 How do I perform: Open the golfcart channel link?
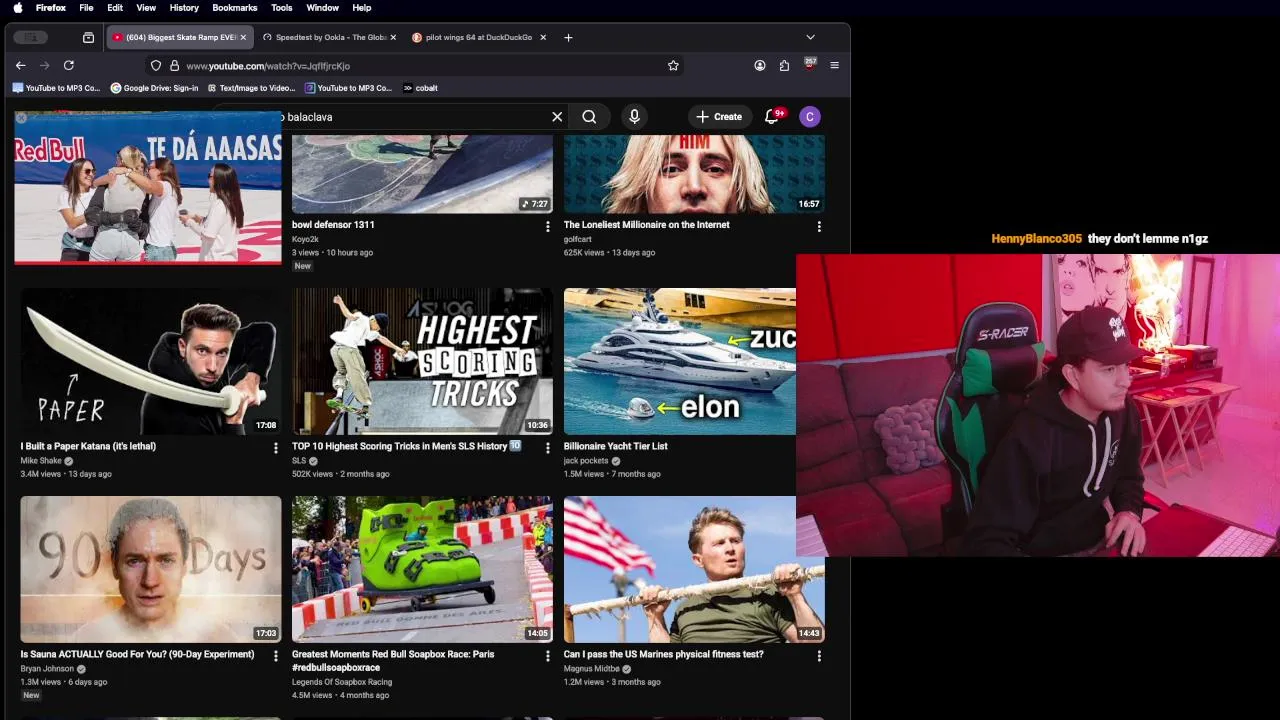click(578, 239)
